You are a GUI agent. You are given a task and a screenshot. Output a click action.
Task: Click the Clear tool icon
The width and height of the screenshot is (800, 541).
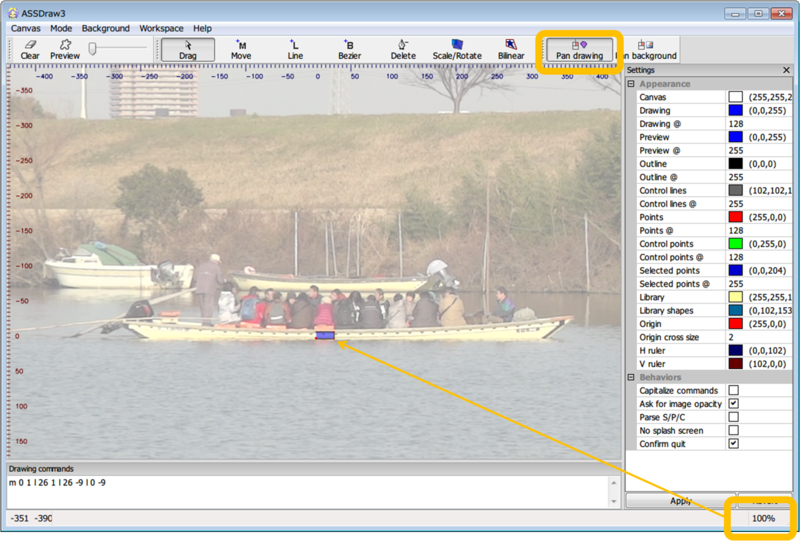(x=30, y=50)
